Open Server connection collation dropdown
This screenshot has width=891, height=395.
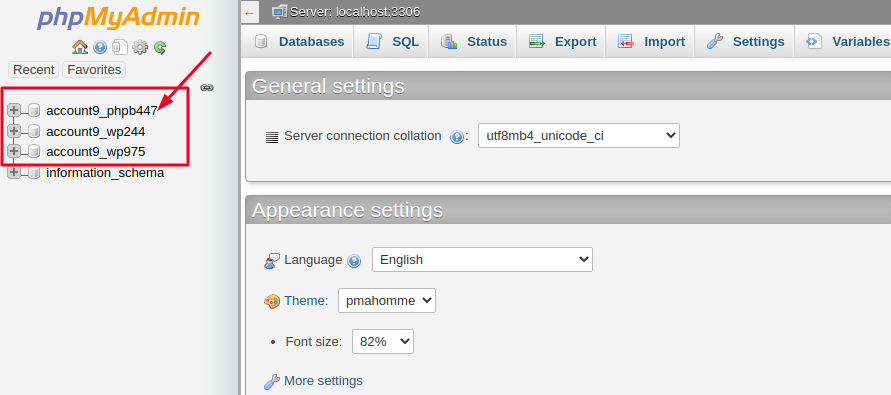[578, 136]
